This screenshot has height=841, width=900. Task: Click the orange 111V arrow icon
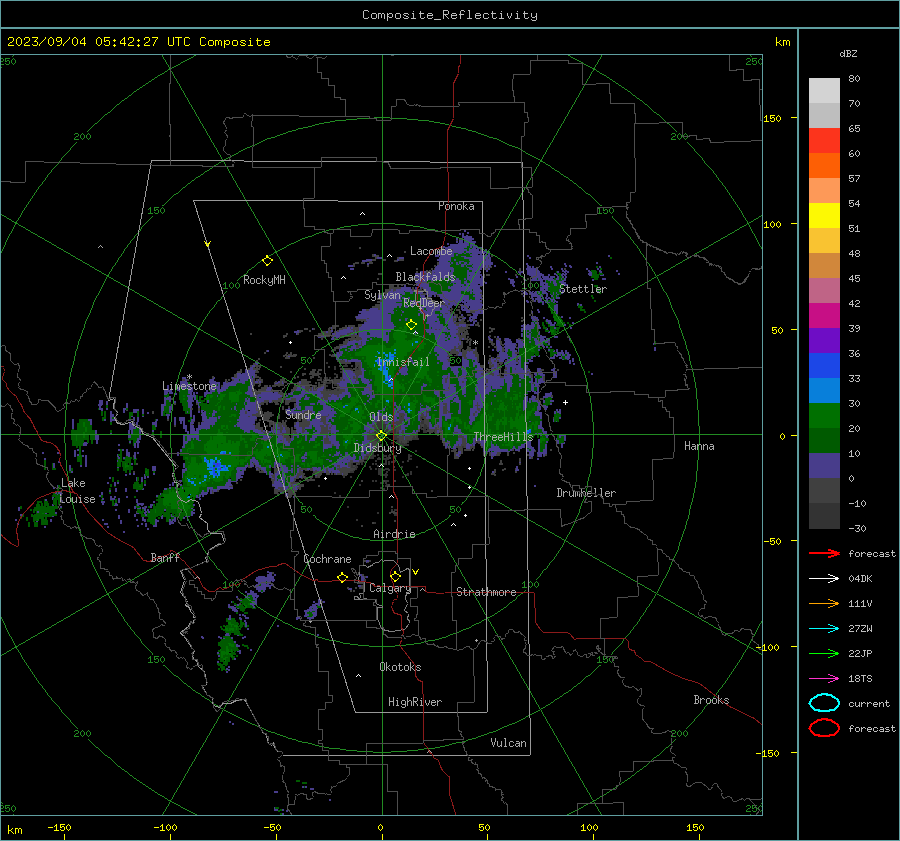[824, 603]
